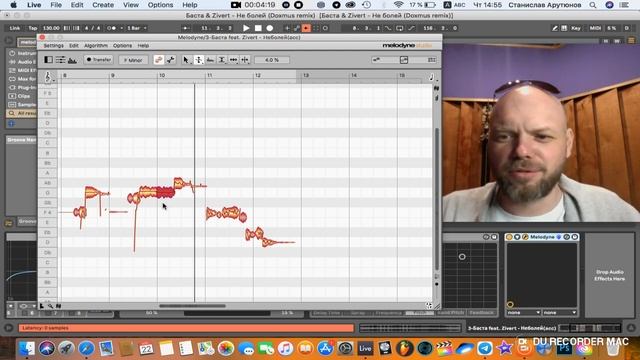Click the Tap tempo button
The image size is (640, 360).
click(x=33, y=28)
